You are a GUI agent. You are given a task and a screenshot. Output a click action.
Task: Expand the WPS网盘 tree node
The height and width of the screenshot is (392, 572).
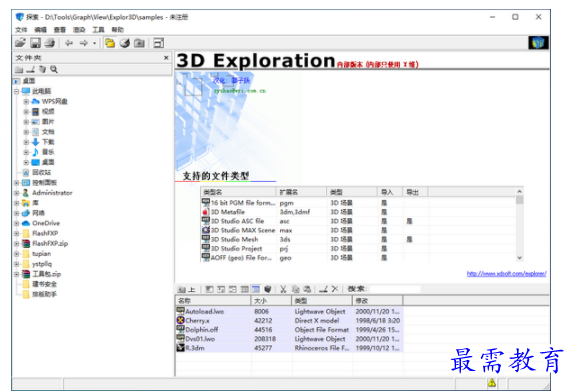tap(26, 101)
